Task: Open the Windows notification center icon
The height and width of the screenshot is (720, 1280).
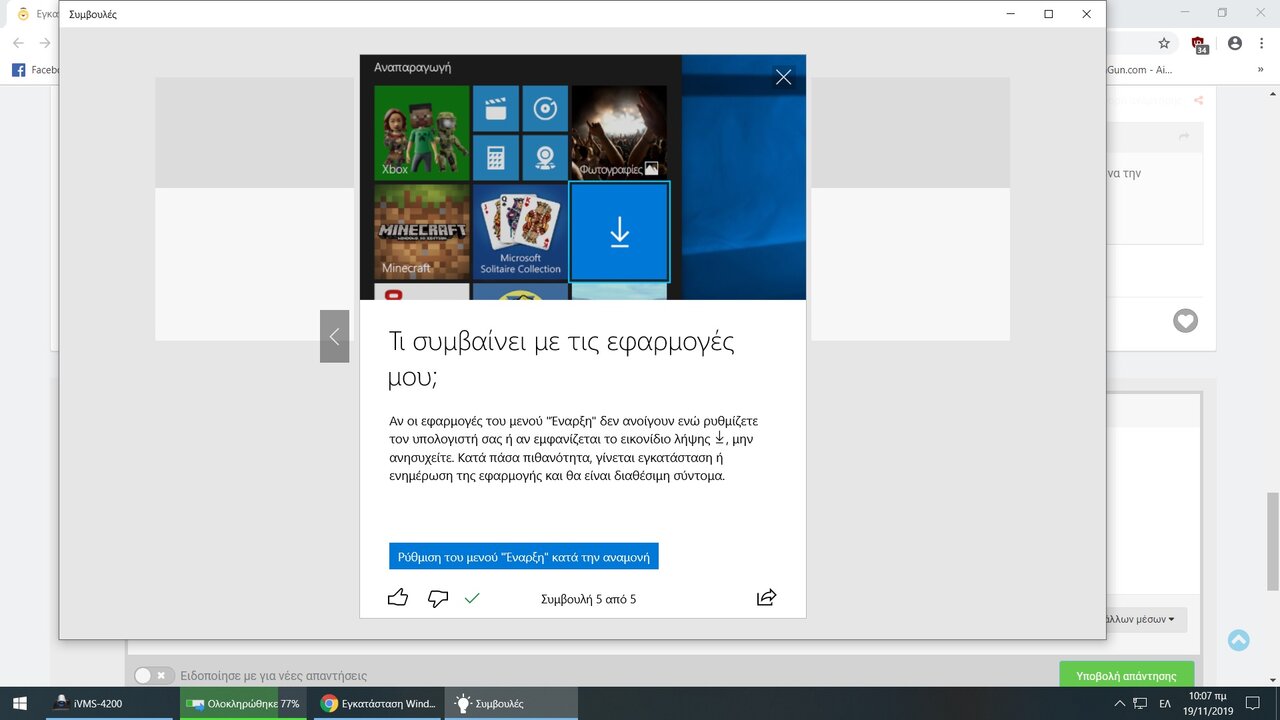Action: 1253,704
